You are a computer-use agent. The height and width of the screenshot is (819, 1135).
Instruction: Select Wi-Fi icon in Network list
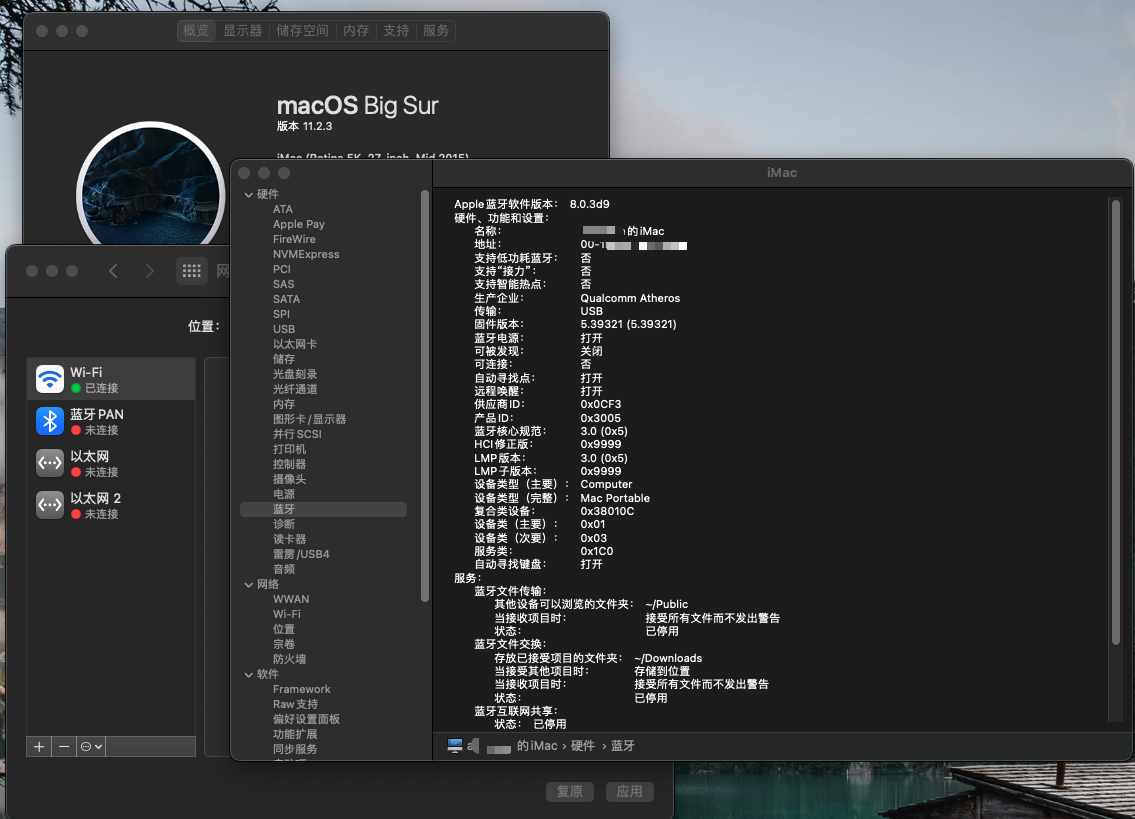tap(50, 379)
